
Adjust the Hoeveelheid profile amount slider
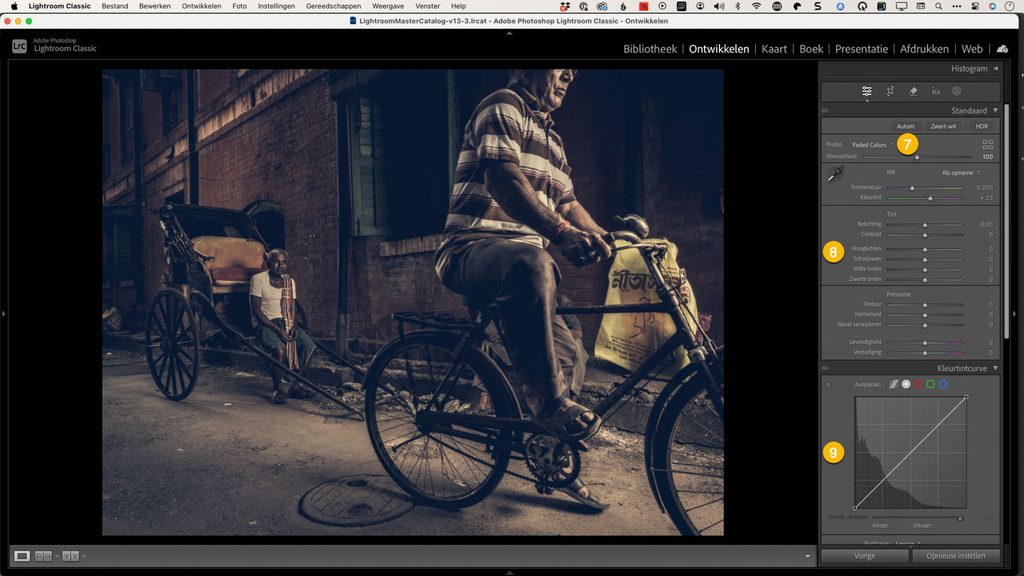coord(918,157)
